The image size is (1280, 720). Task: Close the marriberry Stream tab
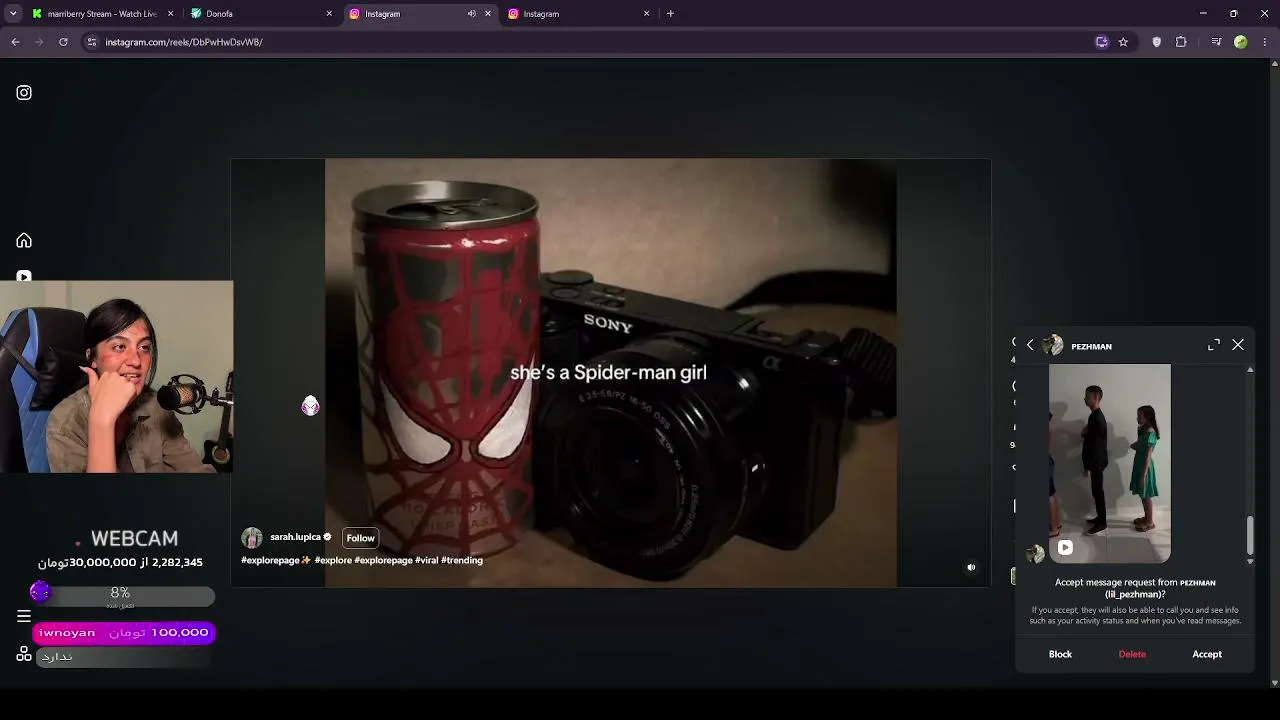(x=170, y=14)
